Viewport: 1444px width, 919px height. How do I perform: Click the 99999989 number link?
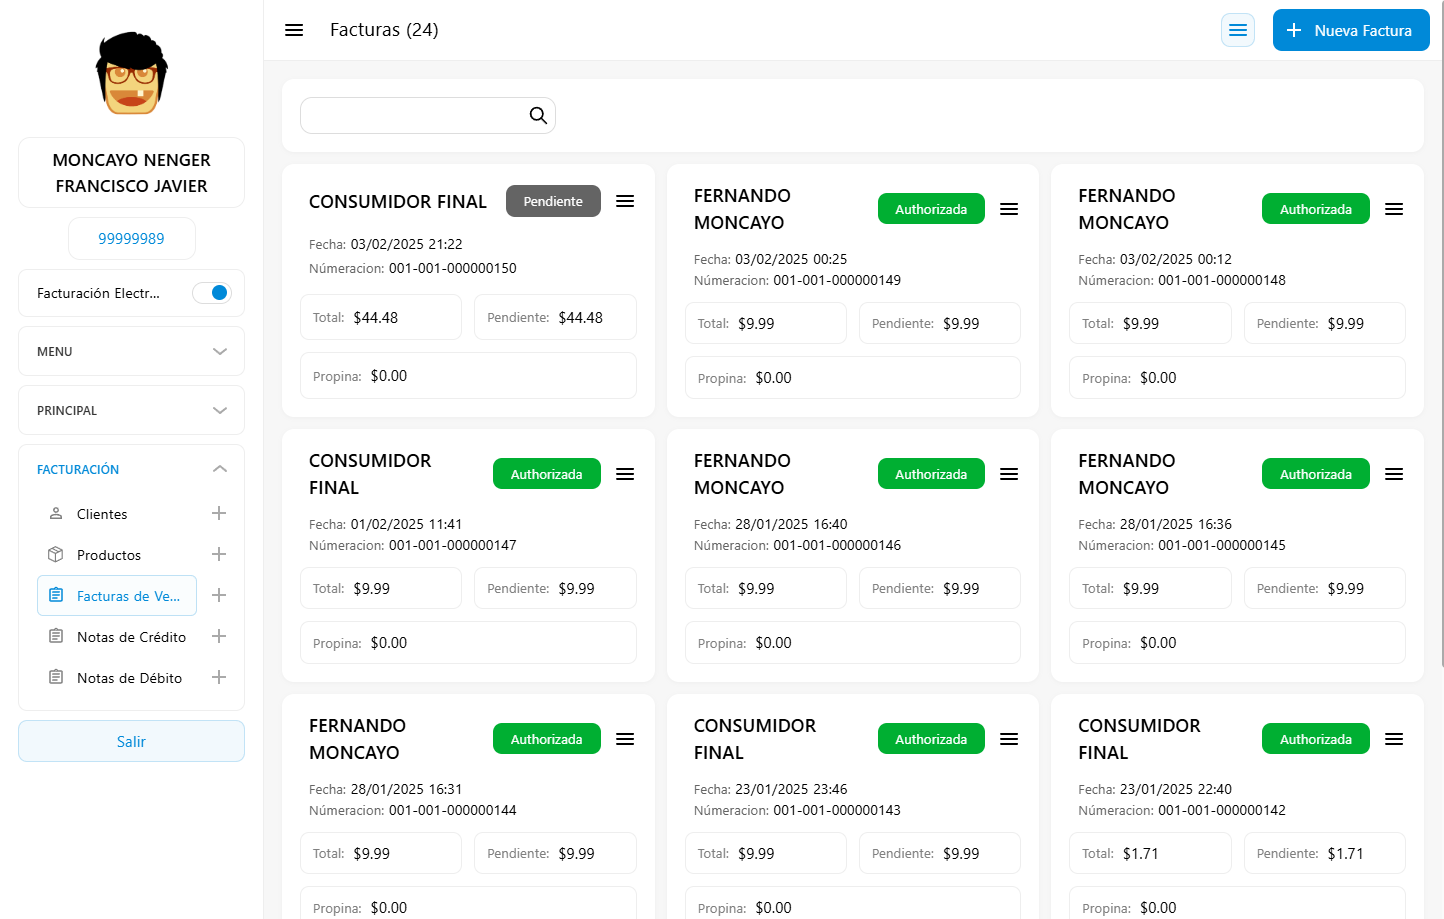click(x=131, y=239)
